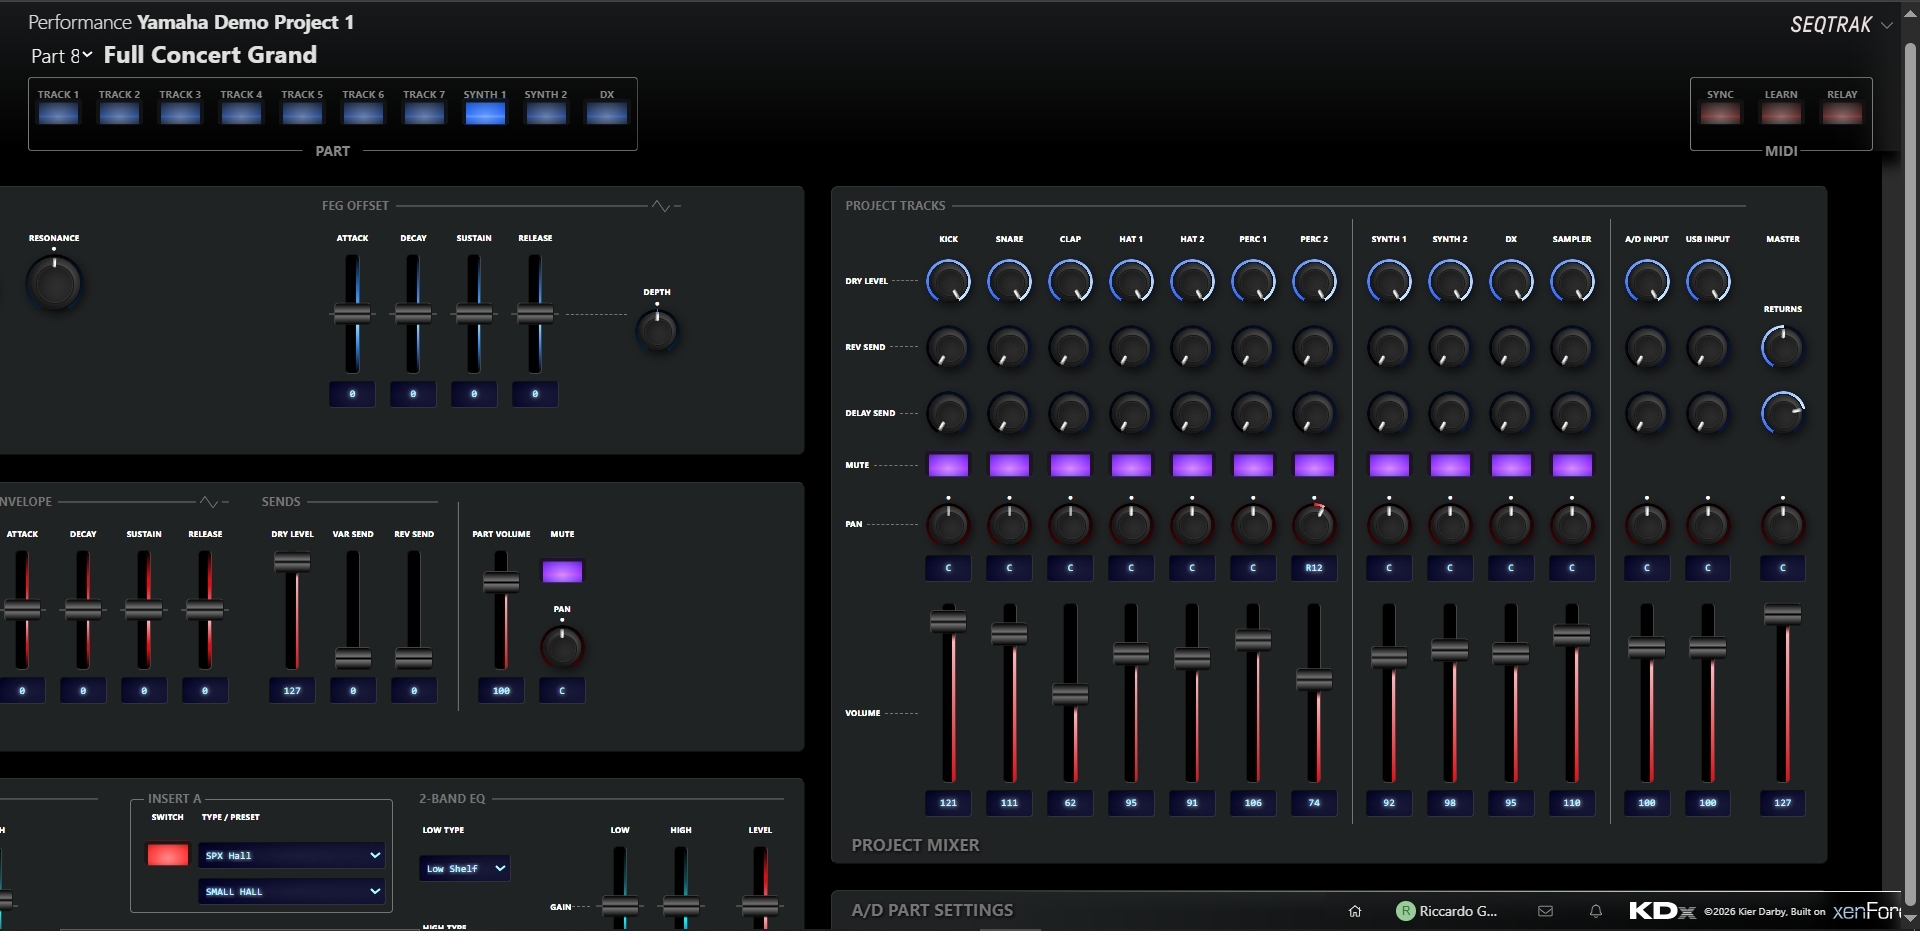Open the Part 8 selector dropdown

point(62,56)
